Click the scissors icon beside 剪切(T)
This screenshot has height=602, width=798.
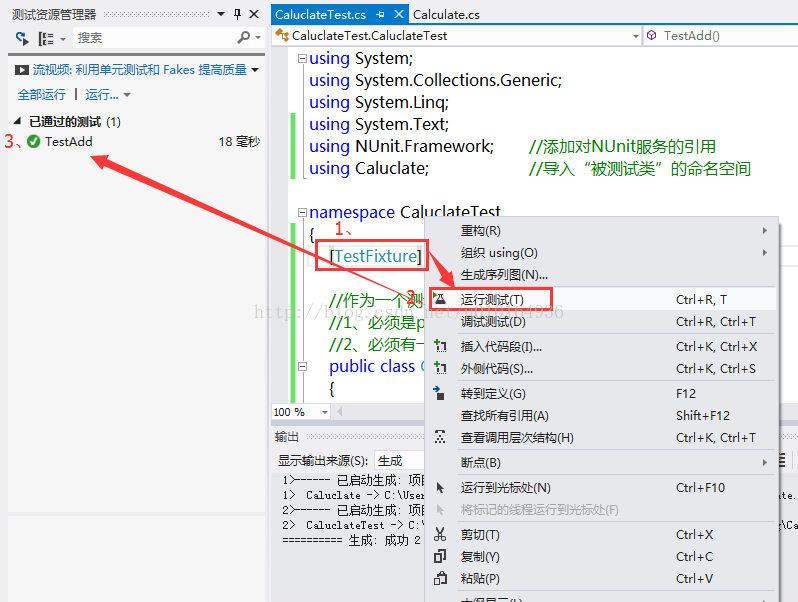pos(440,534)
